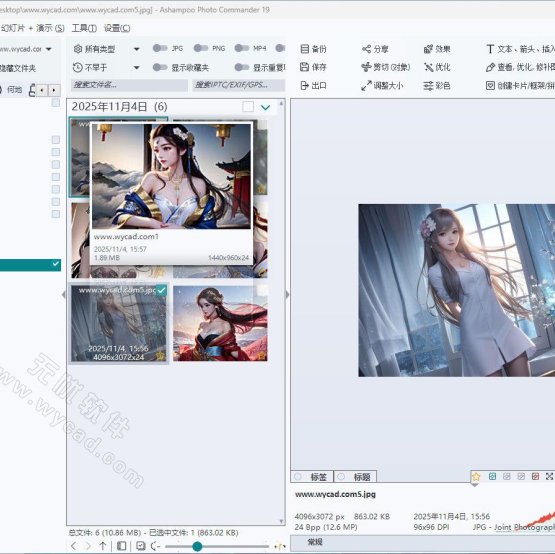
Task: Open the 设置(C) menu
Action: 117,28
